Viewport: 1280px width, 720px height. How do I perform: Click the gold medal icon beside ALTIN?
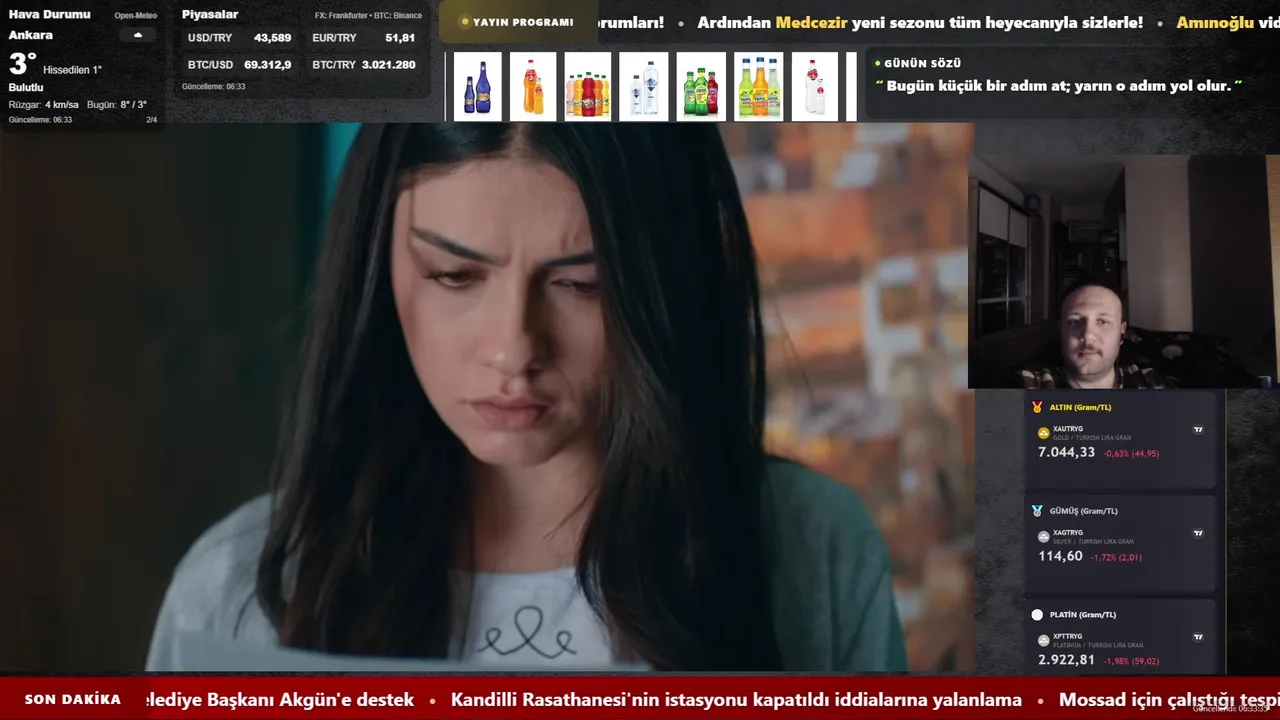coord(1037,407)
